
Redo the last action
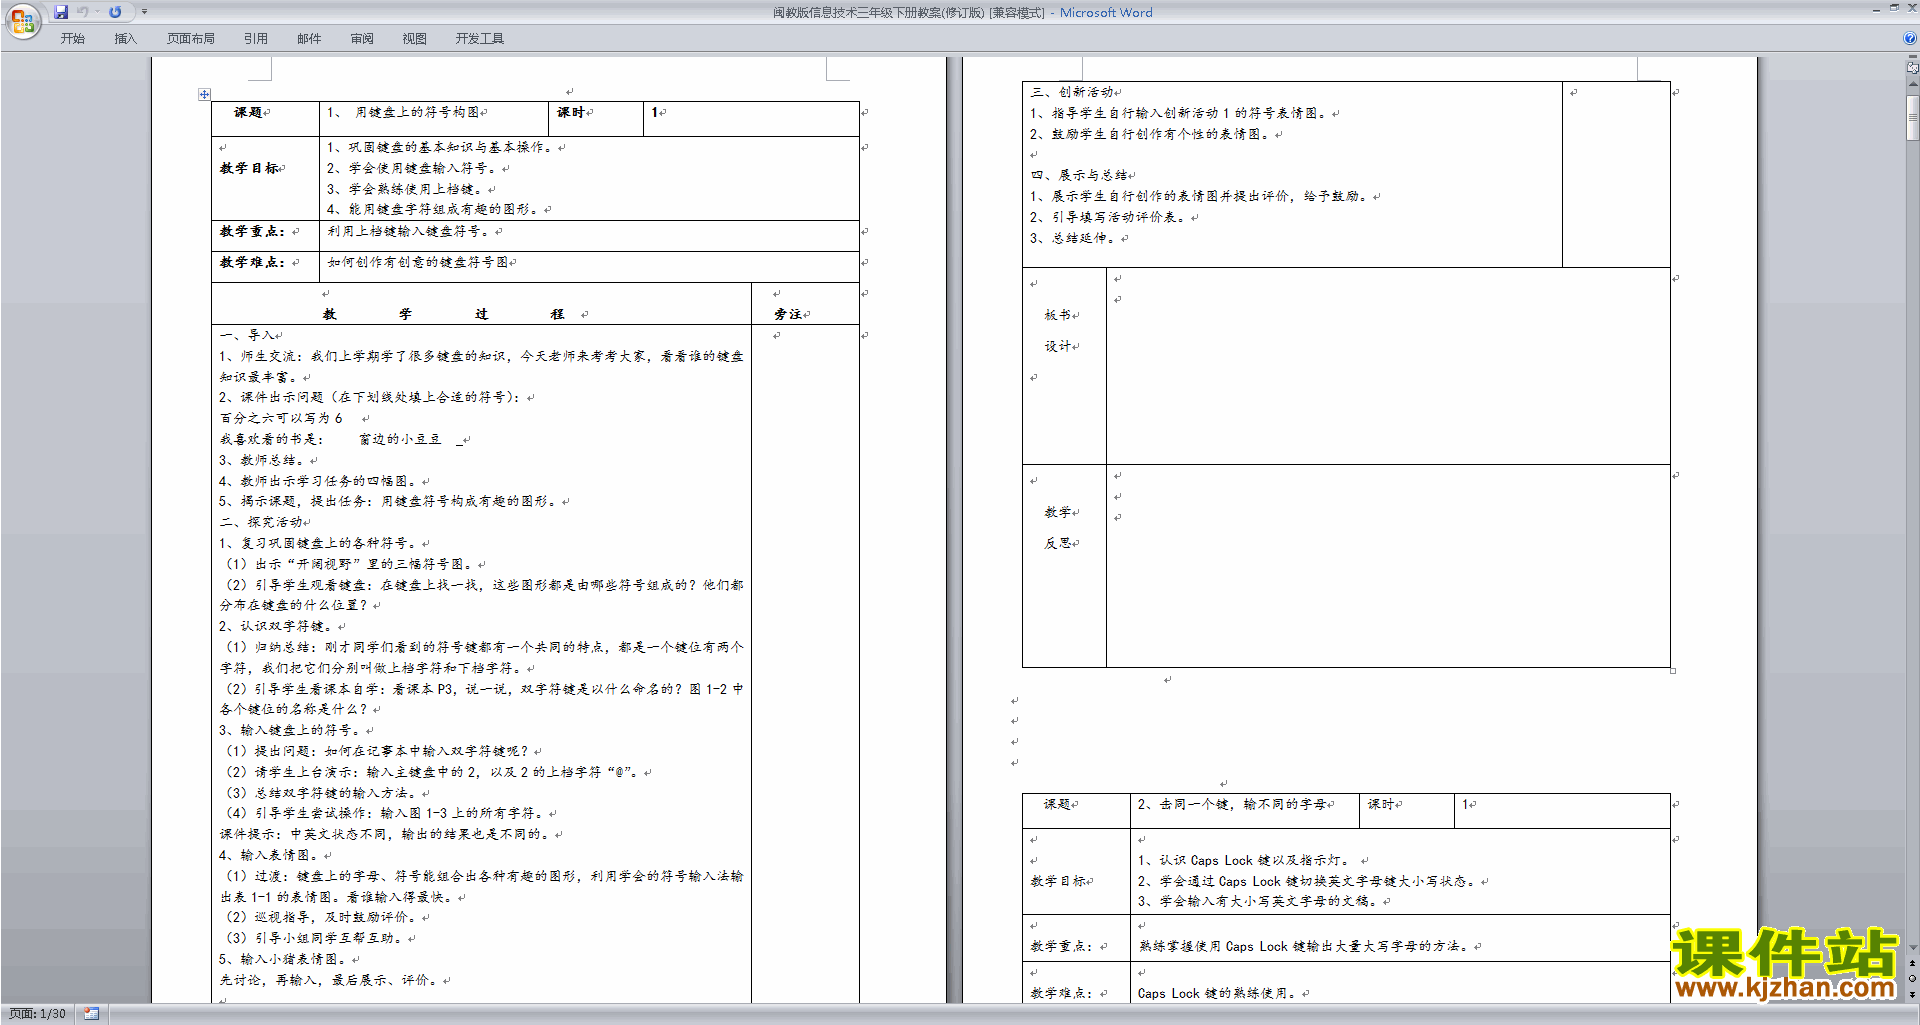pyautogui.click(x=115, y=12)
